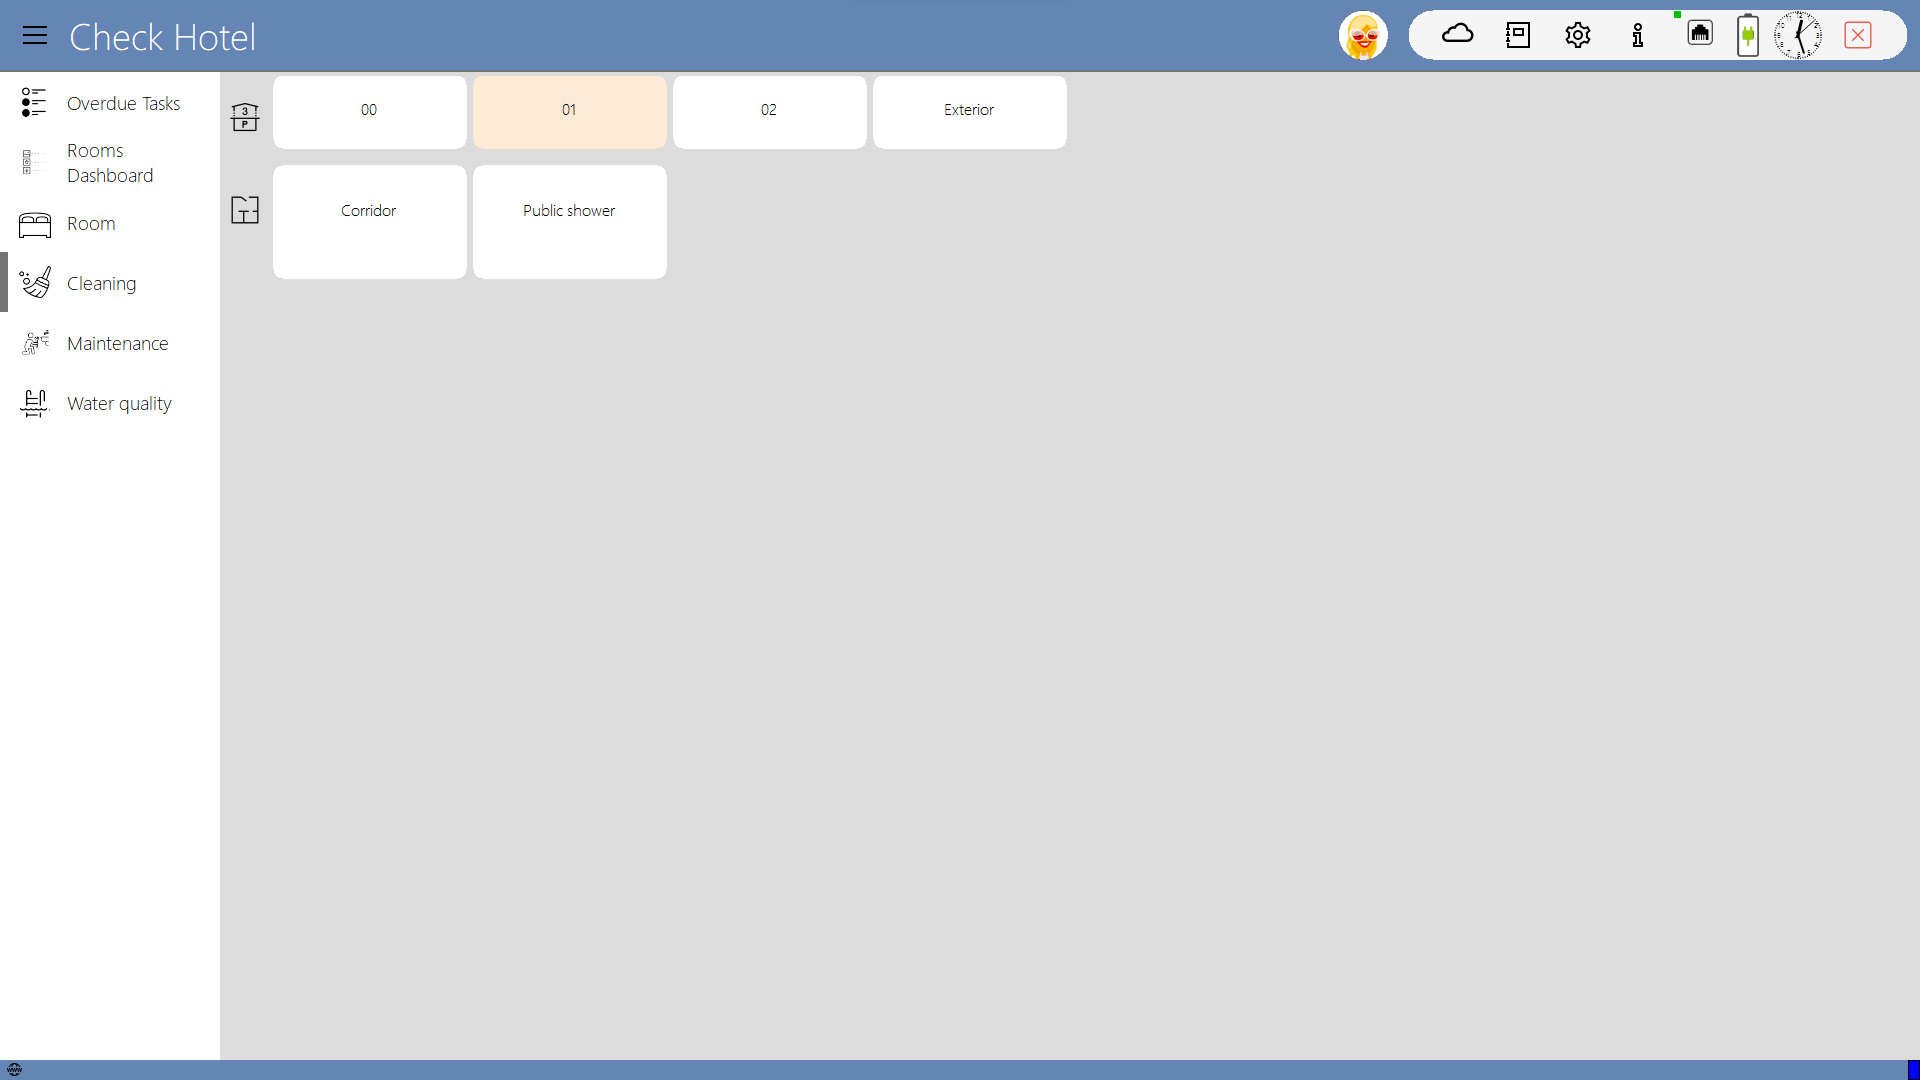The height and width of the screenshot is (1080, 1920).
Task: Click the network port status icon
Action: pyautogui.click(x=1699, y=33)
